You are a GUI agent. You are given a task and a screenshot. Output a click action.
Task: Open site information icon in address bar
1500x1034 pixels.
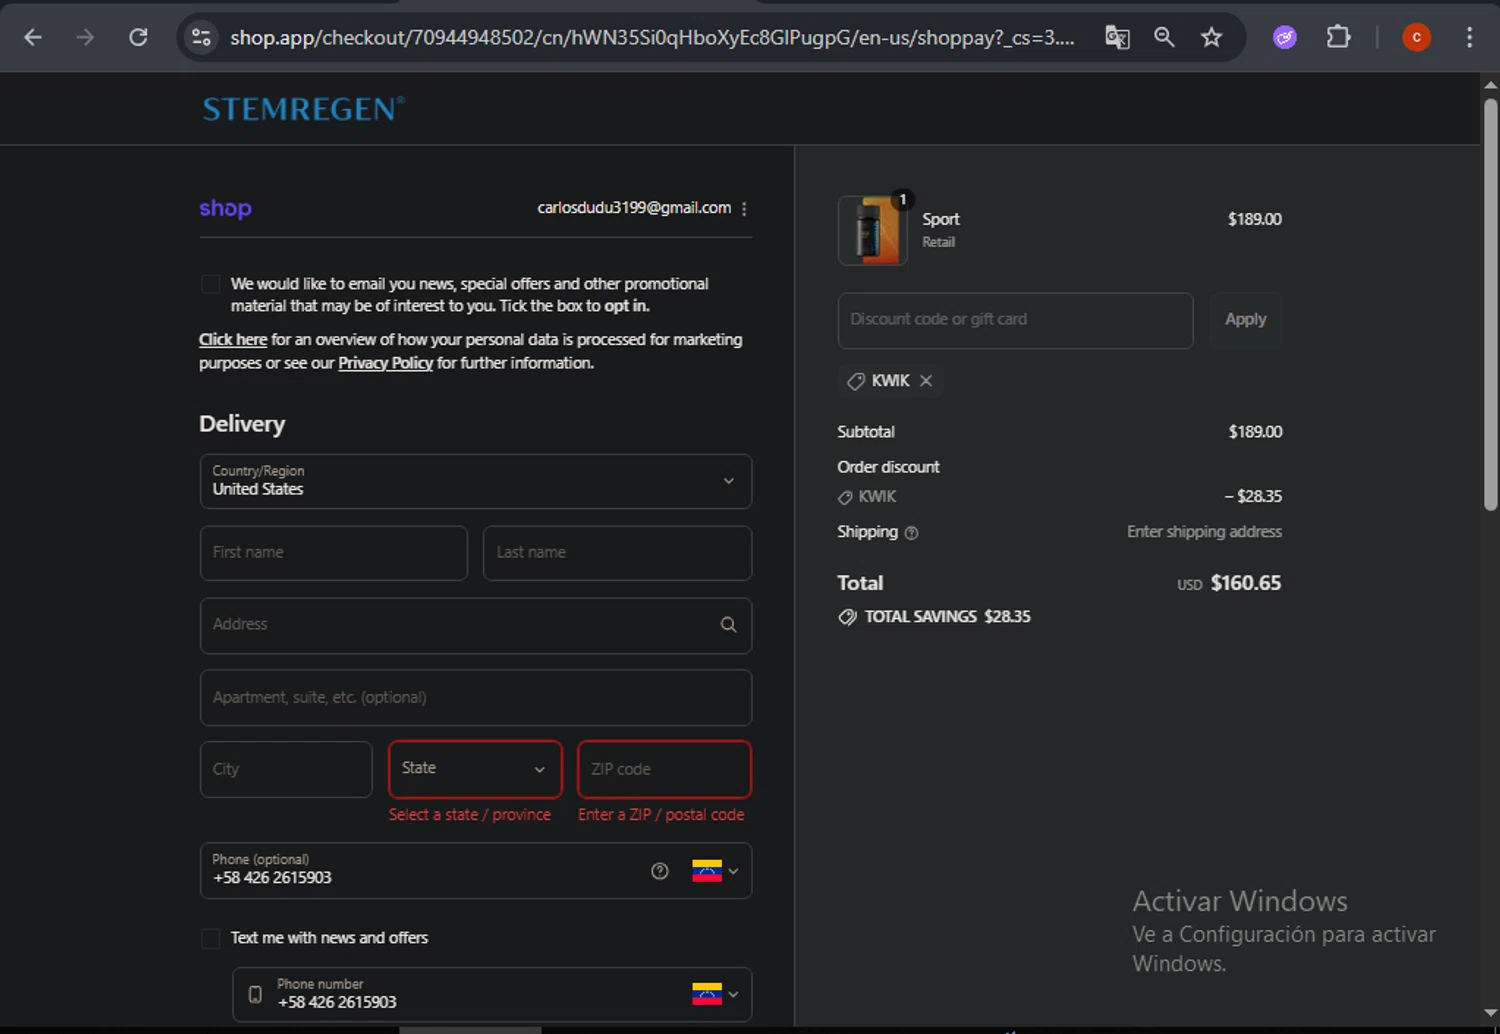click(x=201, y=37)
